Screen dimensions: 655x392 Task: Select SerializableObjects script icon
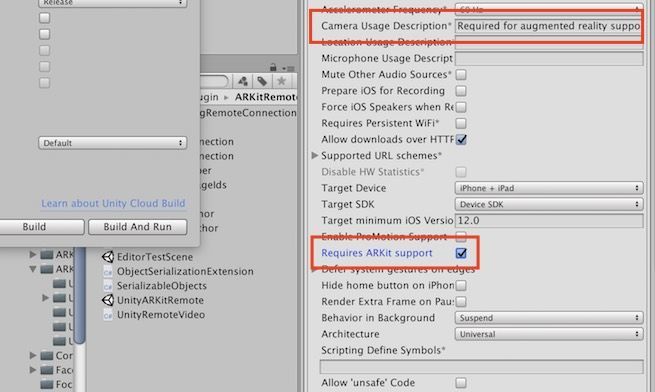[108, 286]
